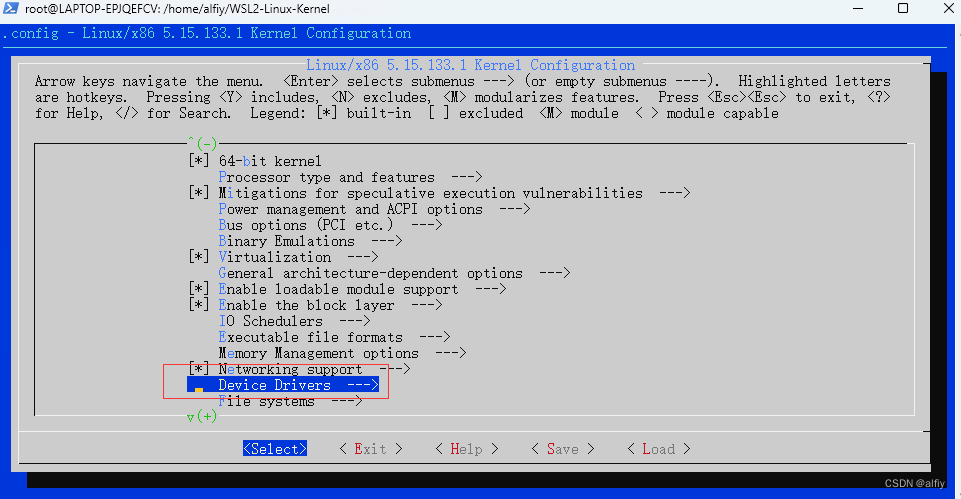The image size is (961, 499).
Task: Open Executable file formats submenu
Action: pos(334,337)
